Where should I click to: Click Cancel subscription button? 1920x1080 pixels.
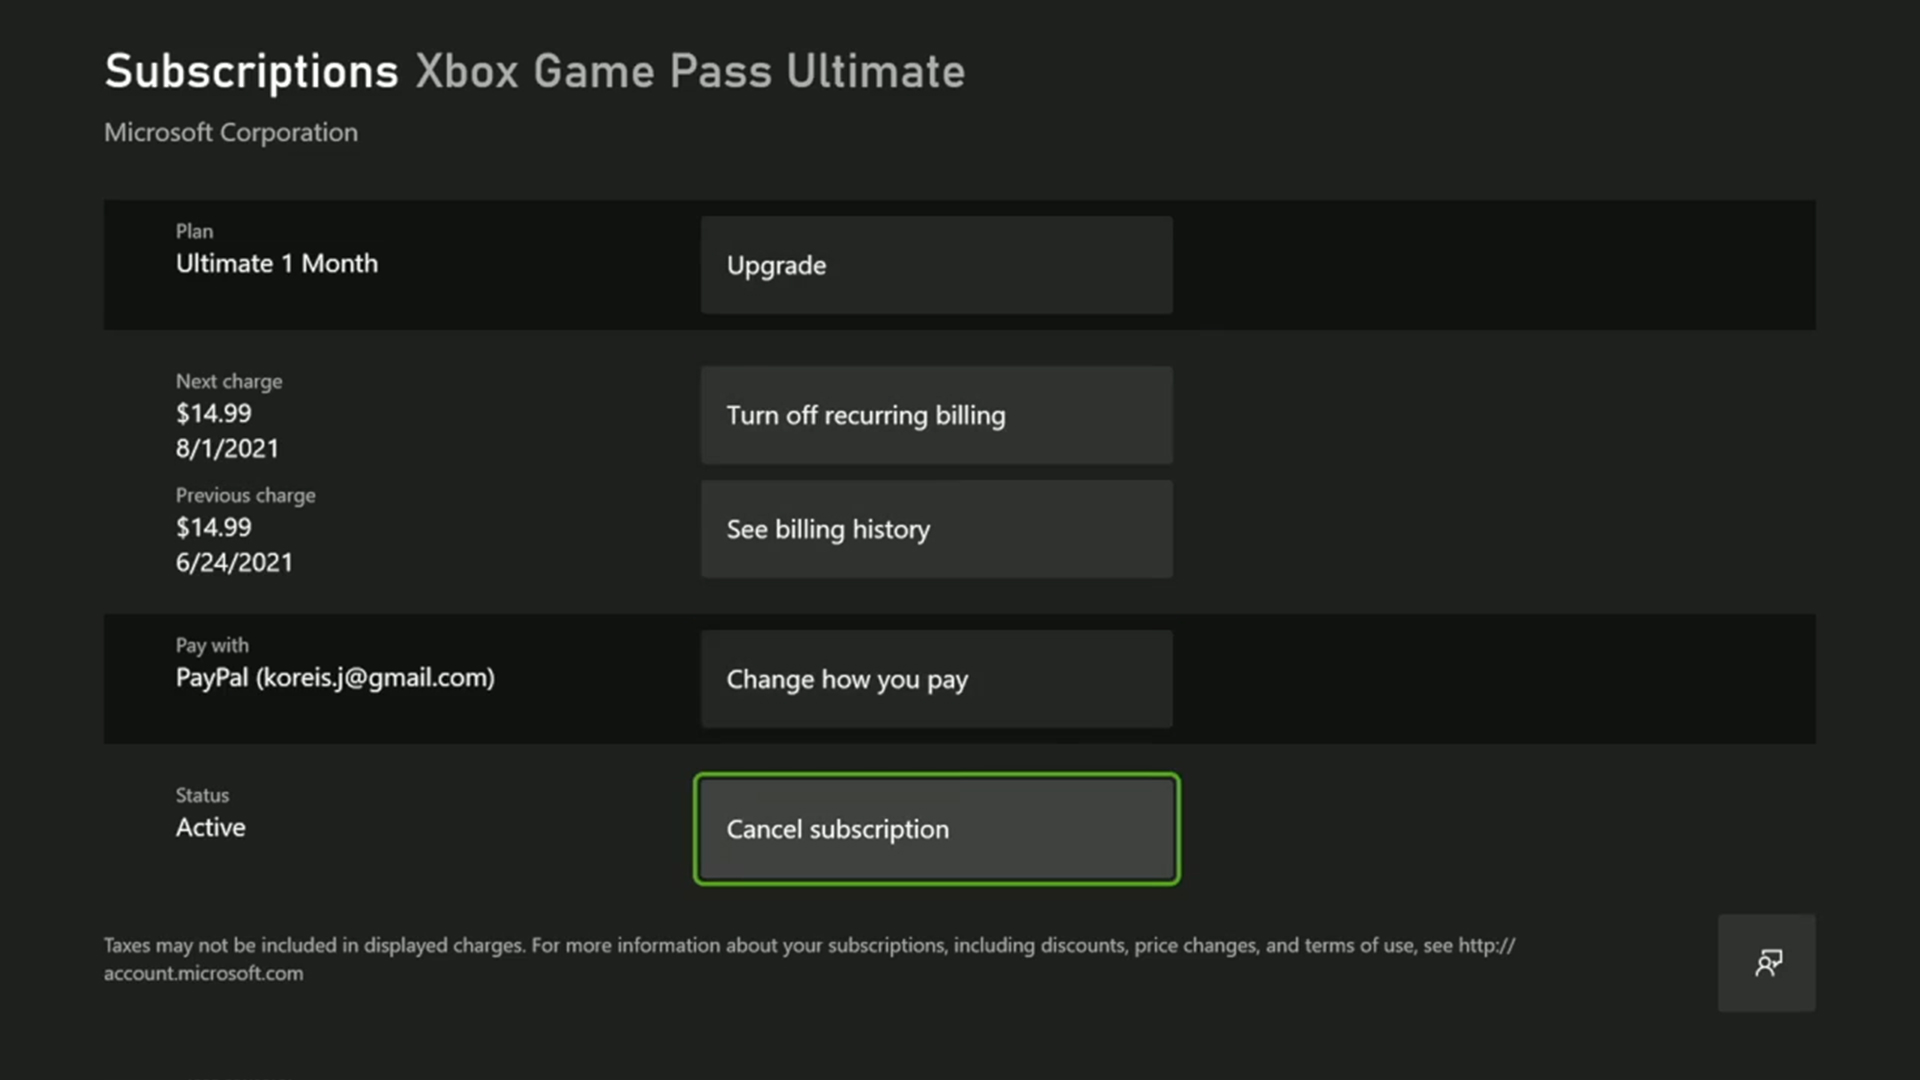coord(936,828)
